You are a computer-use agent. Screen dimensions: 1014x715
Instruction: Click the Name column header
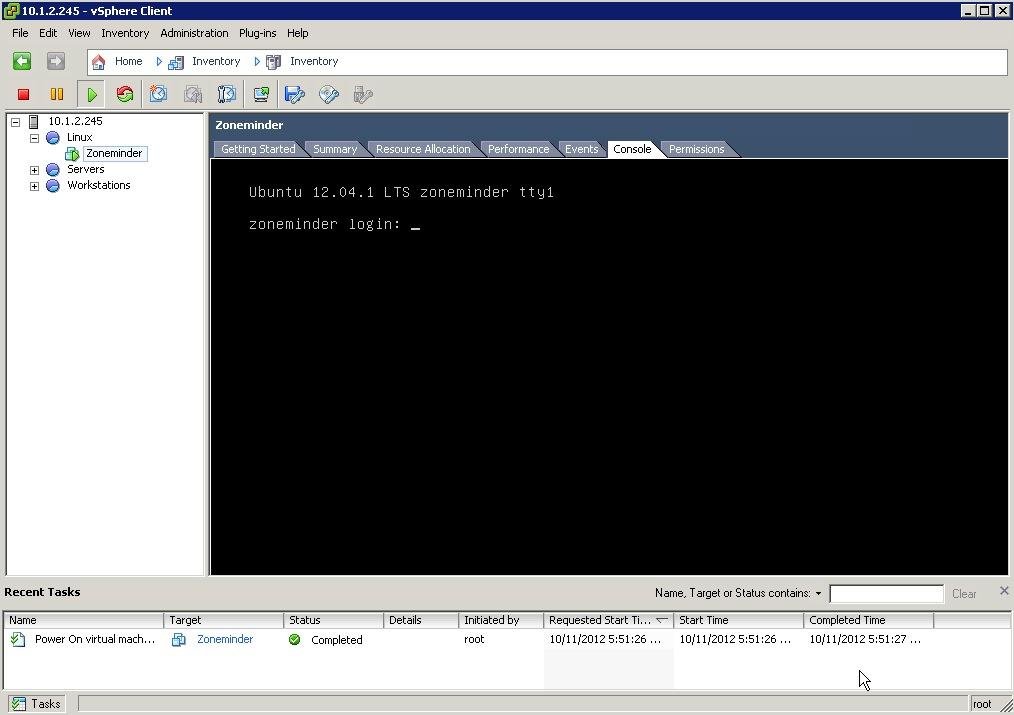coord(83,620)
